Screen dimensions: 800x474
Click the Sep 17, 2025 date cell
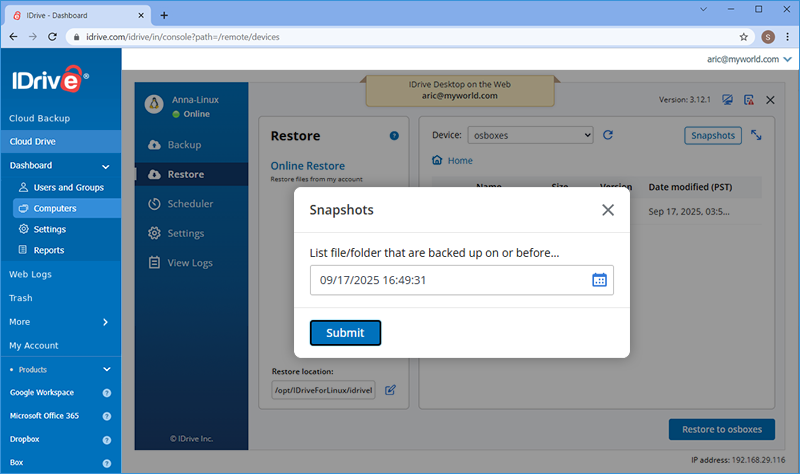pyautogui.click(x=689, y=212)
